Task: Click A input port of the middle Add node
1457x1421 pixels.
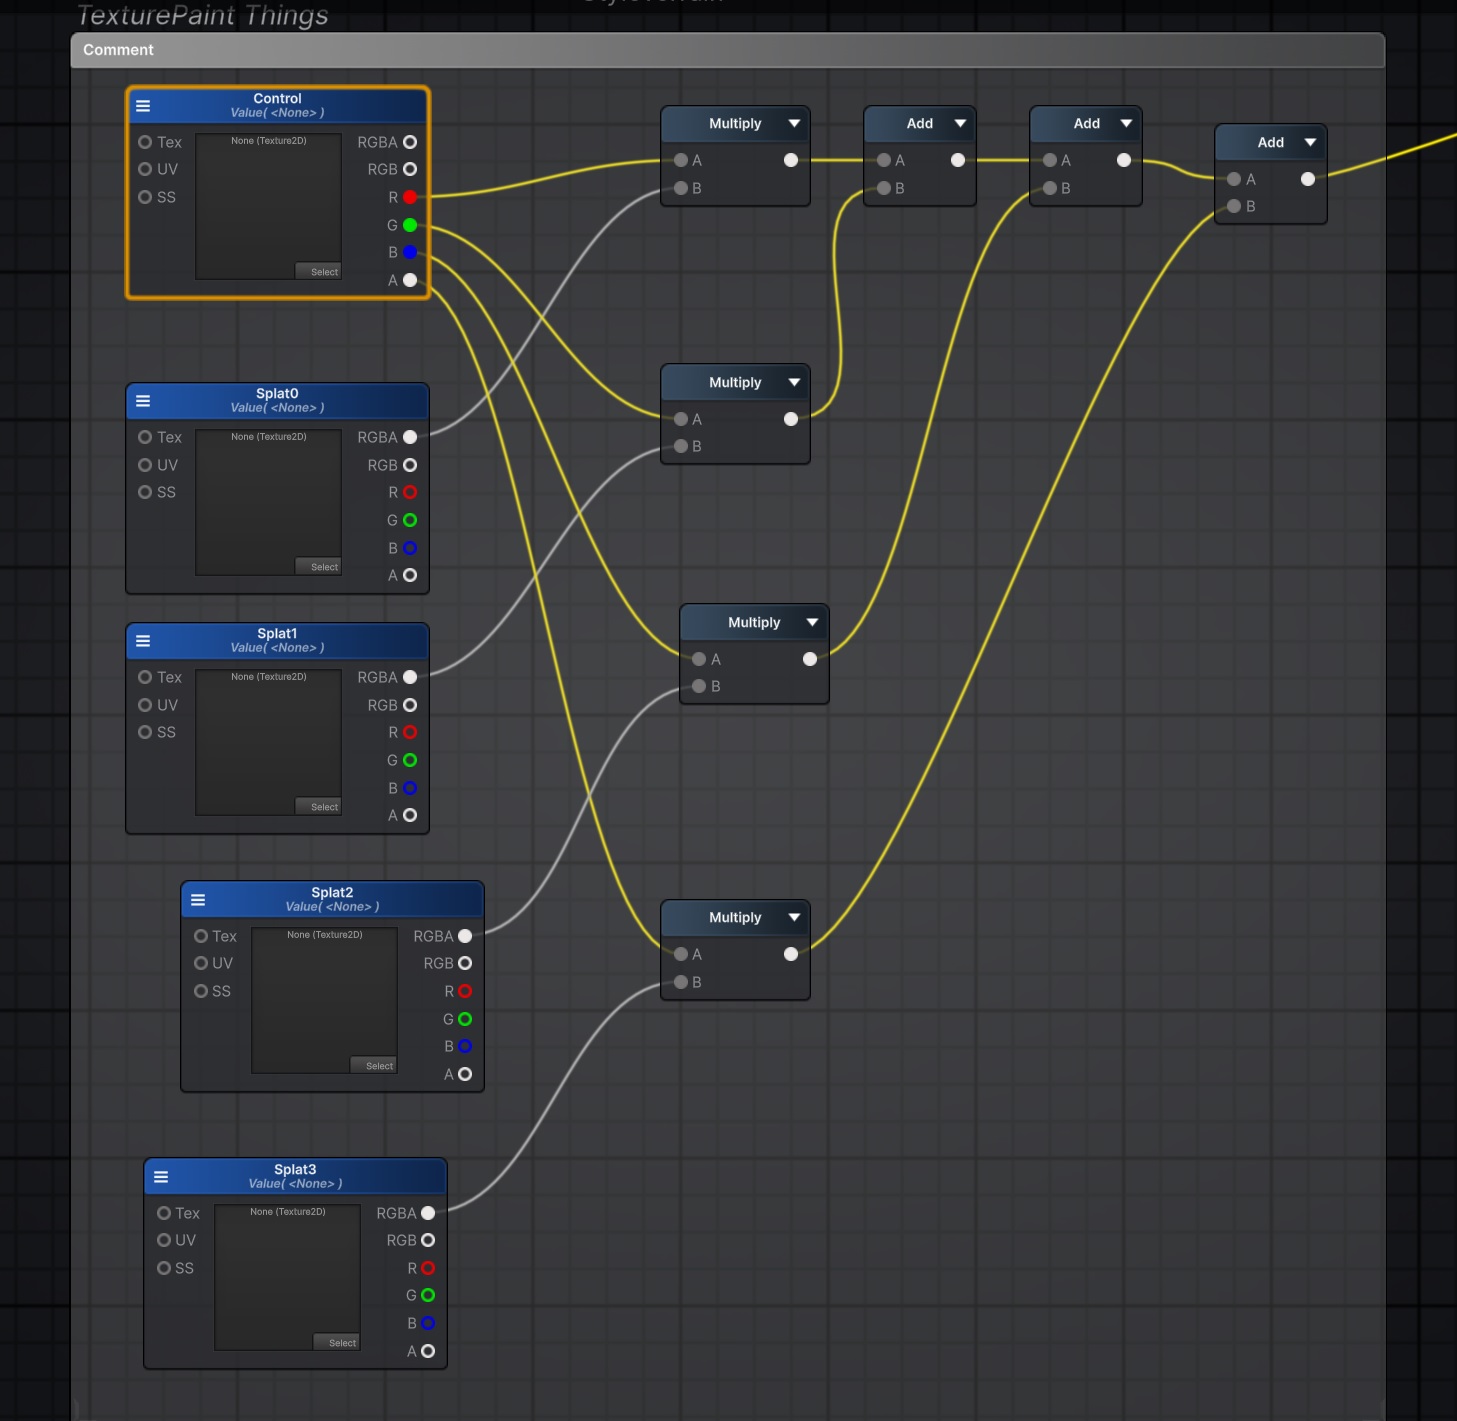Action: [1050, 160]
